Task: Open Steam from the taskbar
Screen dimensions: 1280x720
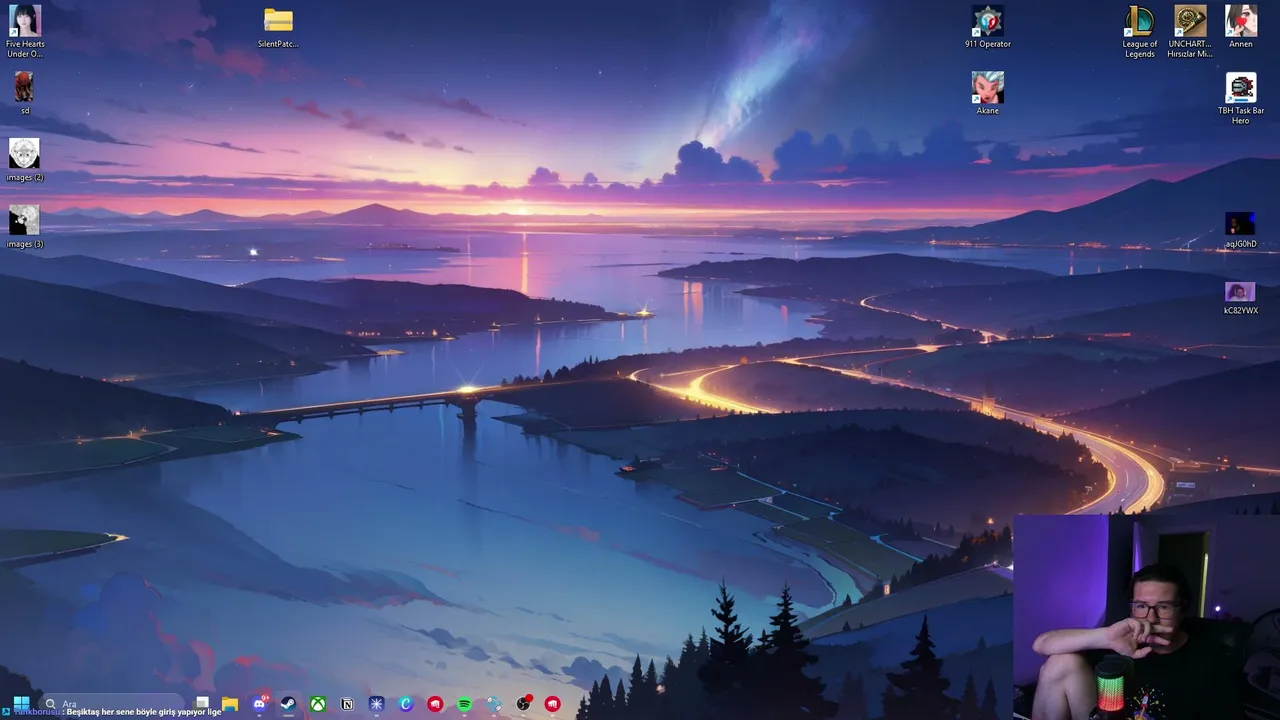Action: (288, 704)
